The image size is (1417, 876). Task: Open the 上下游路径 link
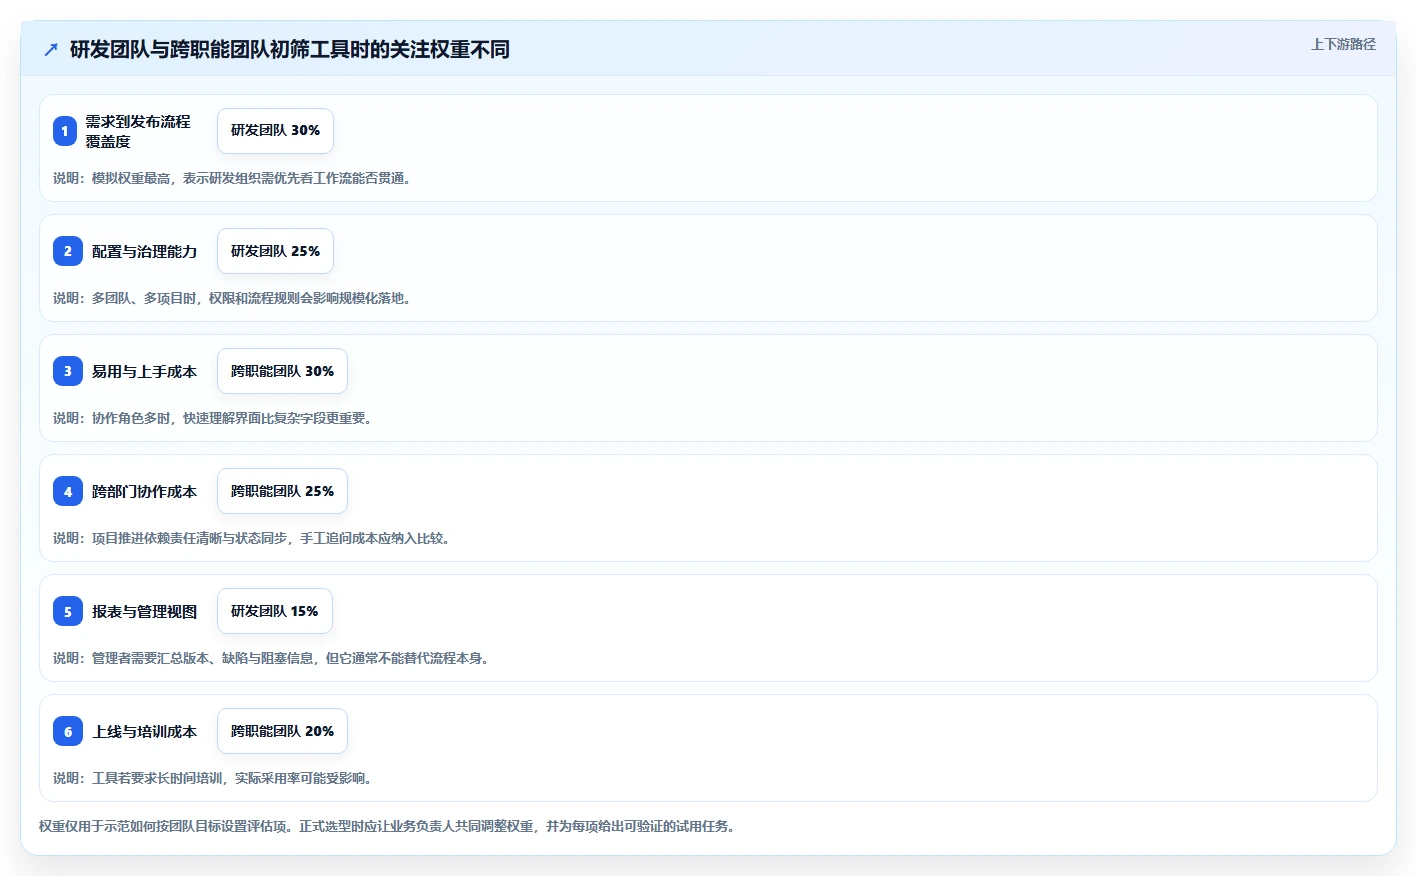(1343, 44)
